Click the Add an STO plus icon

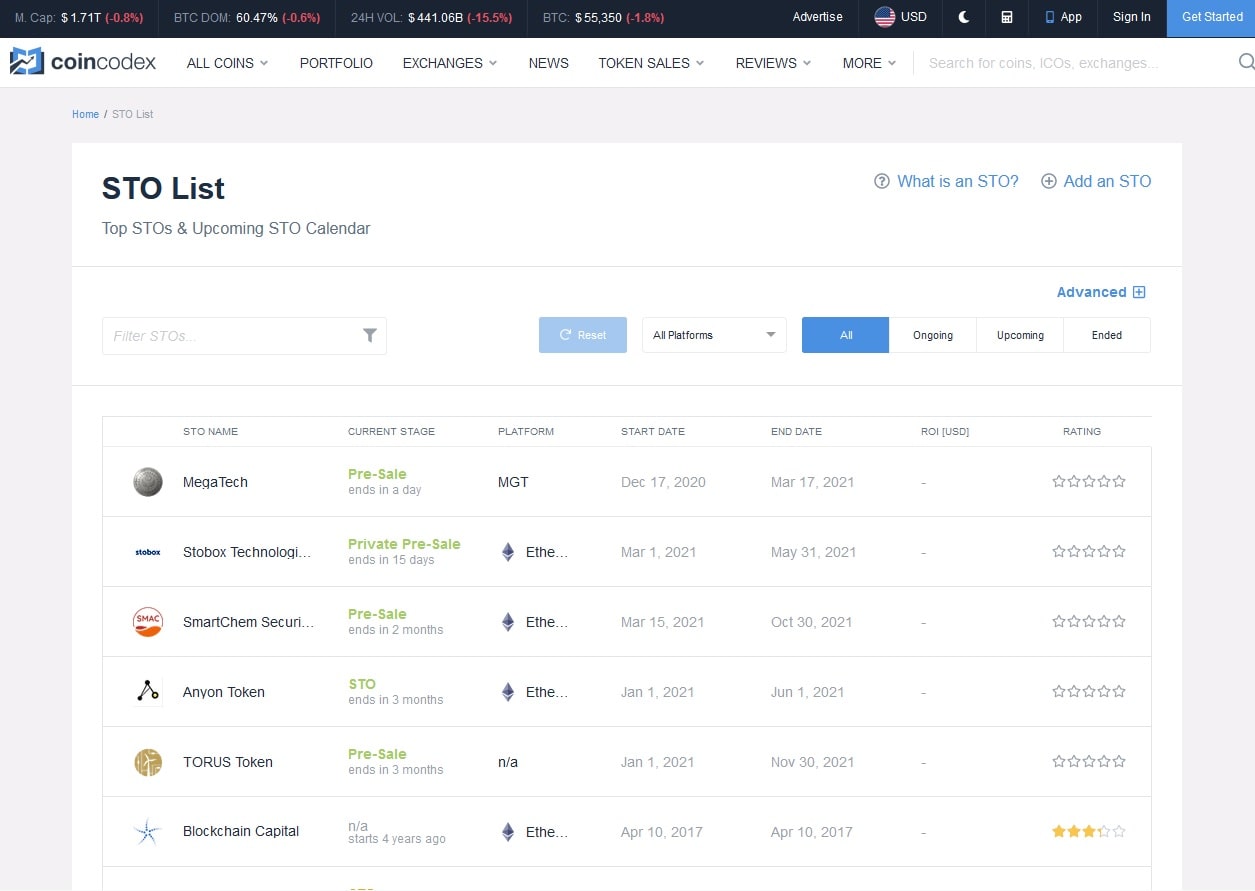pos(1048,181)
